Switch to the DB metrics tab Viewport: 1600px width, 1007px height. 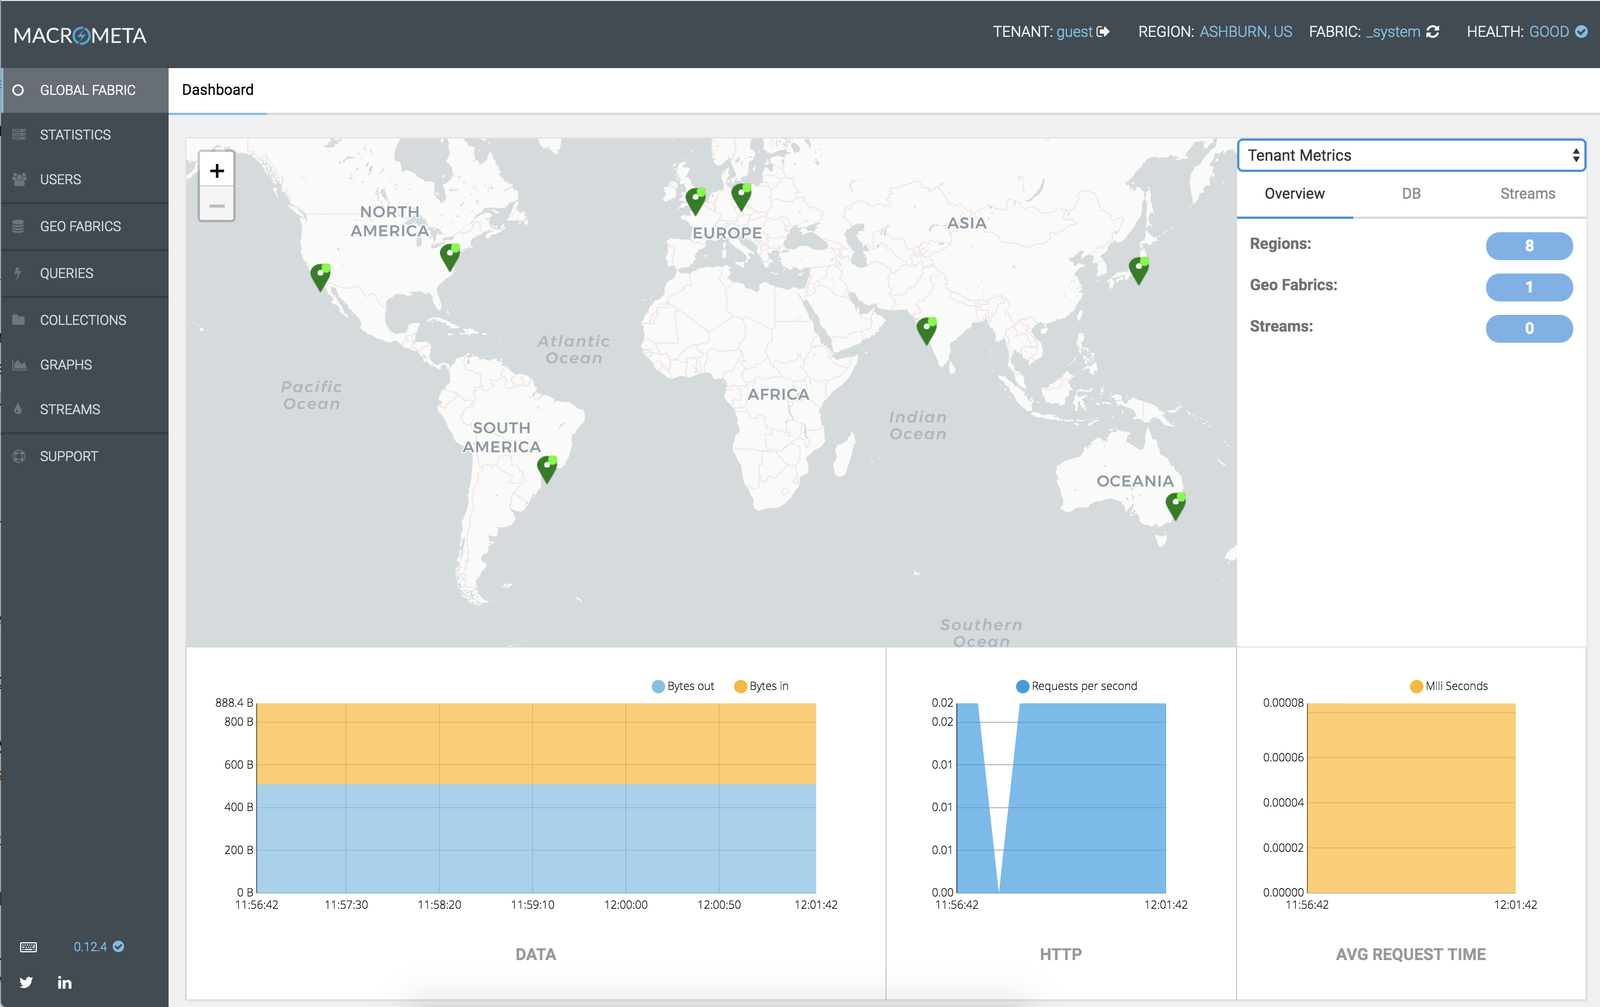(1411, 194)
